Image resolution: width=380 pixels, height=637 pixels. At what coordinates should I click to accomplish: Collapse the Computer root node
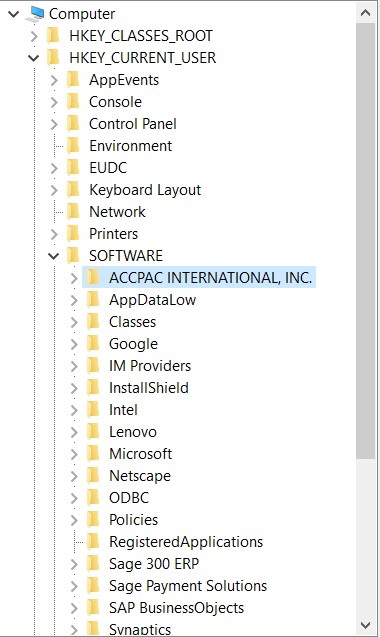click(14, 14)
